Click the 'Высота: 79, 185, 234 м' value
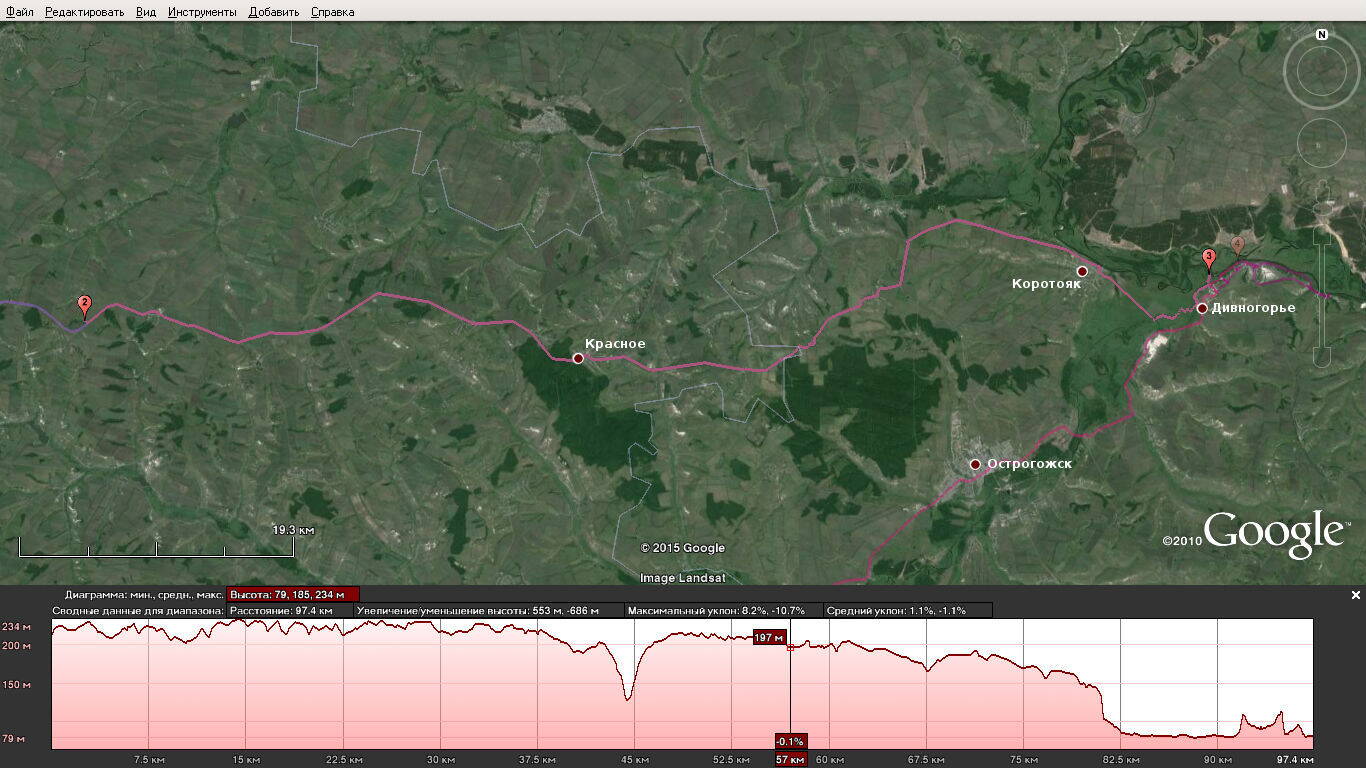The image size is (1366, 768). [293, 594]
